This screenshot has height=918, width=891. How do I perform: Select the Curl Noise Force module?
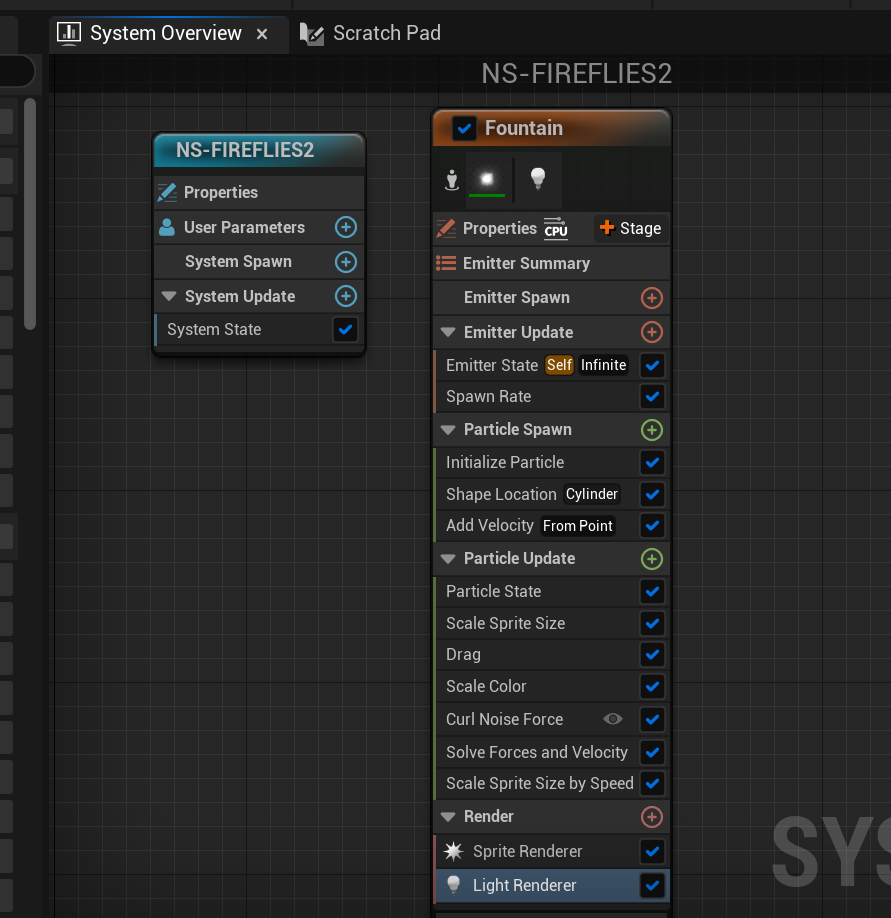click(x=551, y=719)
